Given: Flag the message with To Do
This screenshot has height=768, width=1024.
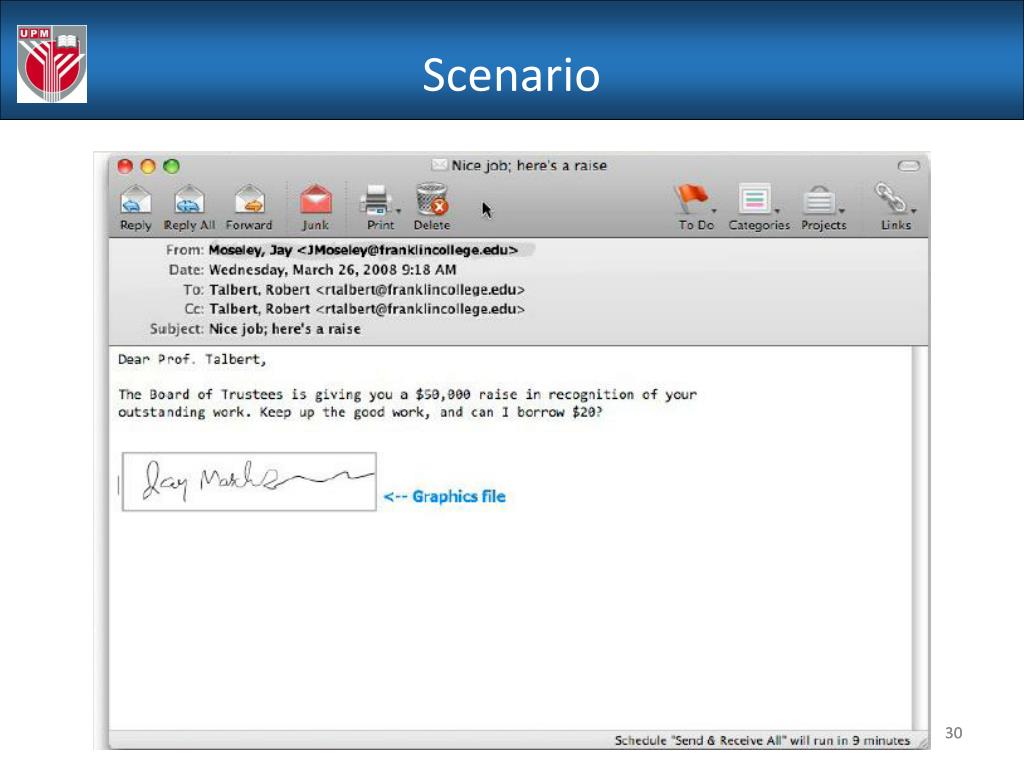Looking at the screenshot, I should click(691, 198).
